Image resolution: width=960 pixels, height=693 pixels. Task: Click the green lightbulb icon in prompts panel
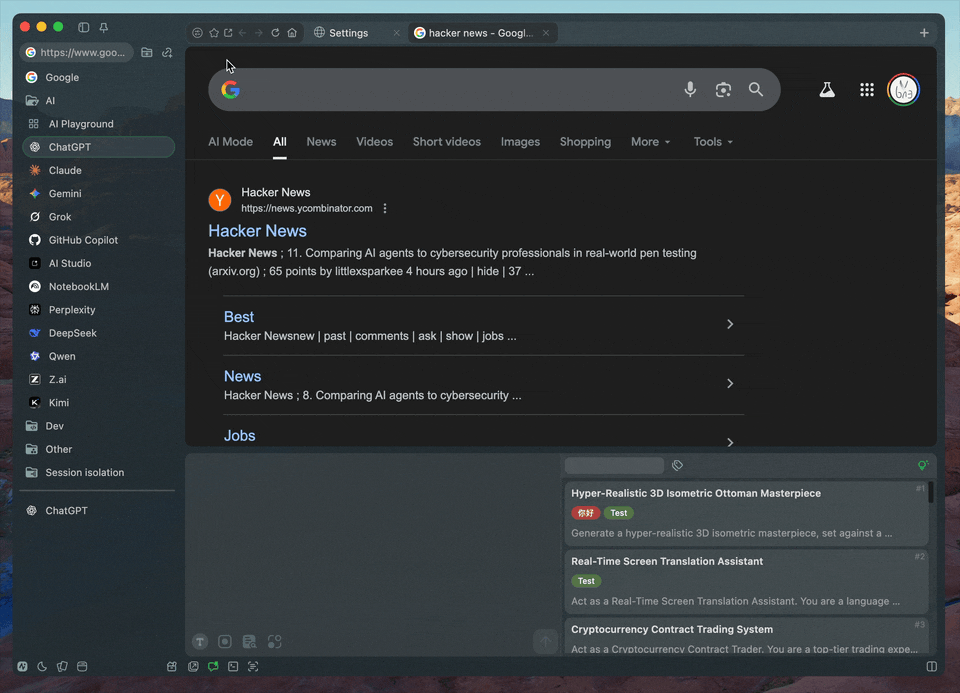click(923, 466)
